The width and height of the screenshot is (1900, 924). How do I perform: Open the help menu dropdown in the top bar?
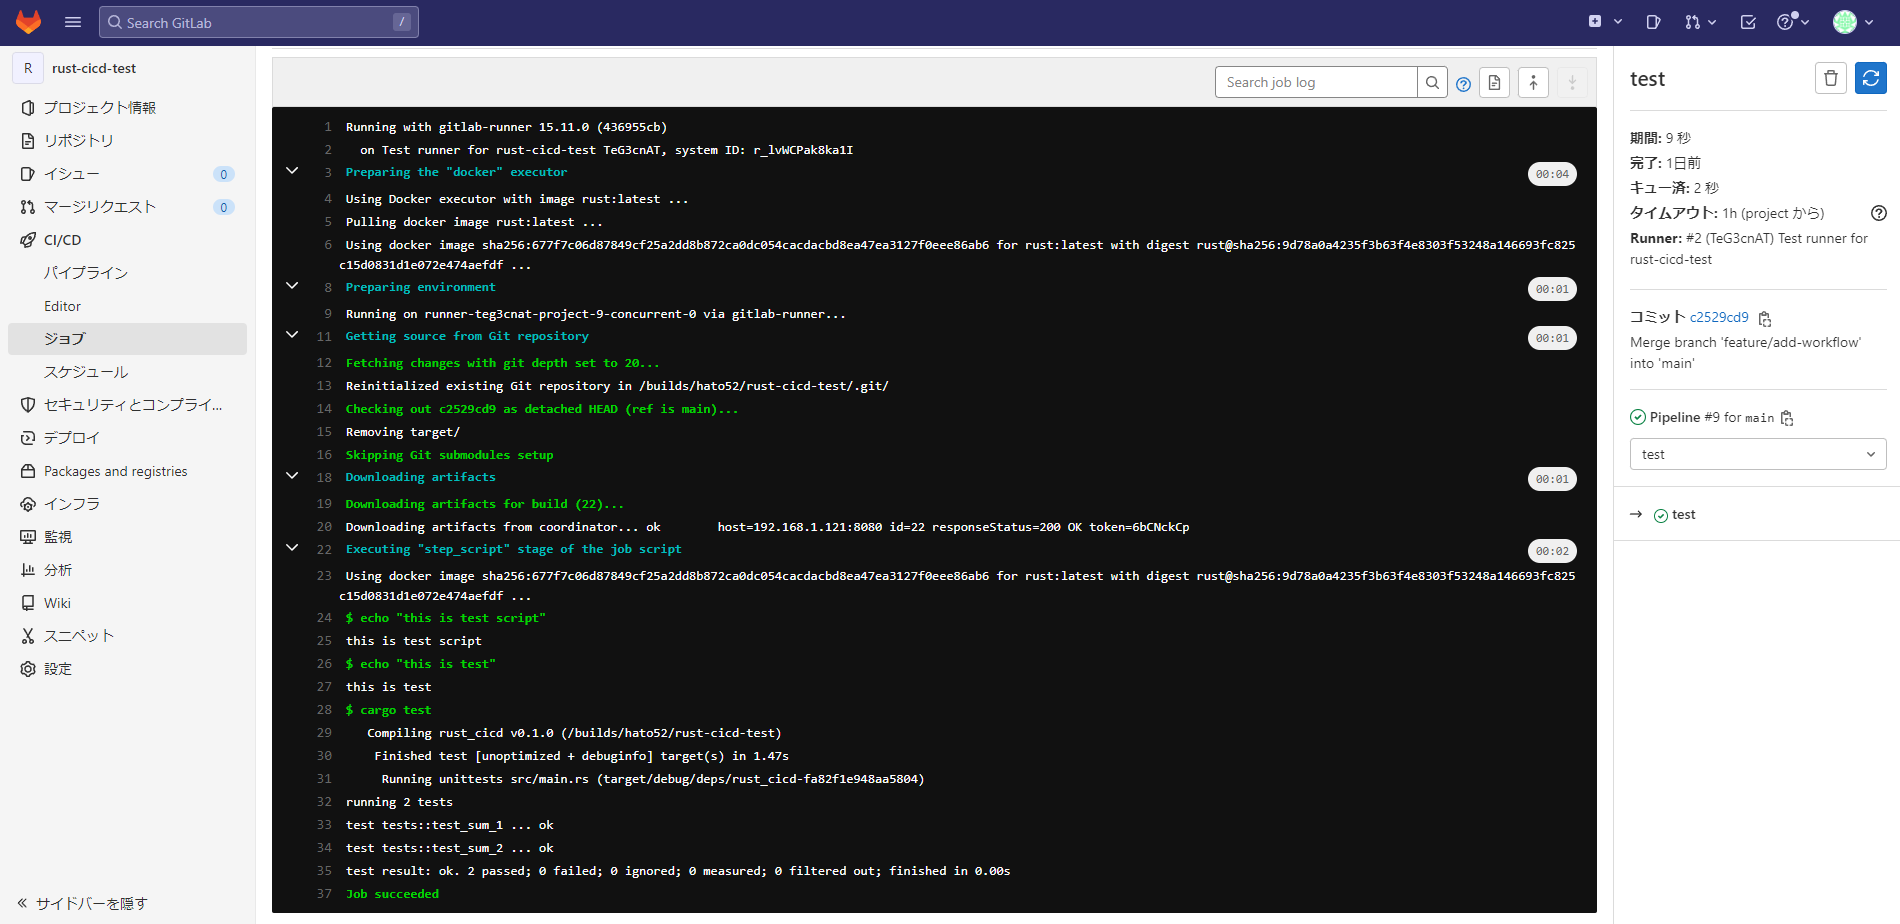[1789, 21]
